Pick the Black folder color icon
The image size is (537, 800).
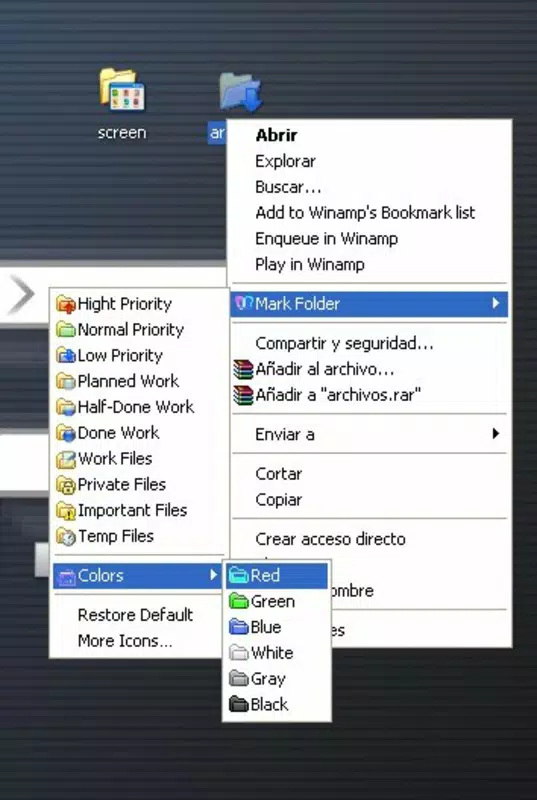pyautogui.click(x=238, y=705)
